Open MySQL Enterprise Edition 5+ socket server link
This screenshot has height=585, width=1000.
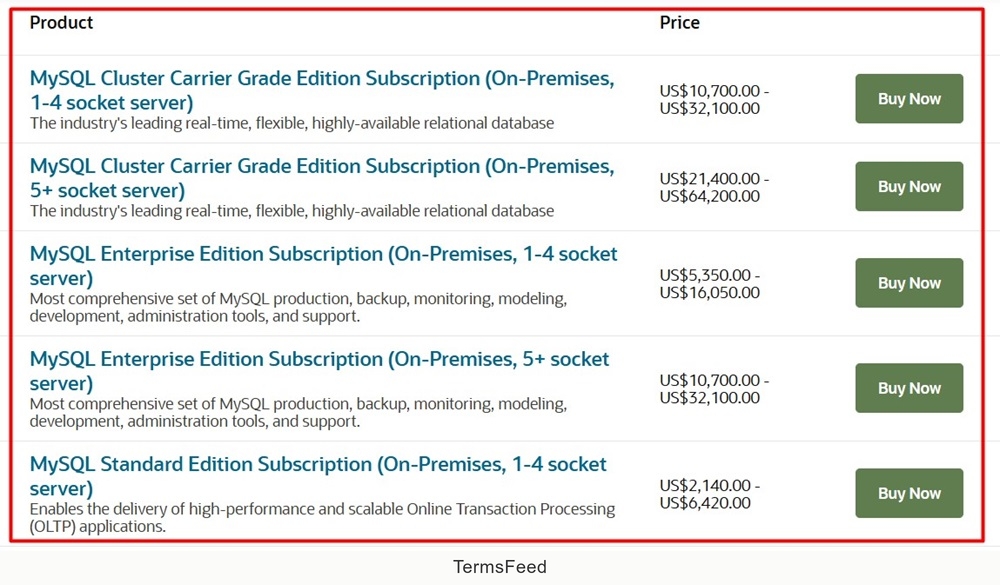pos(319,371)
